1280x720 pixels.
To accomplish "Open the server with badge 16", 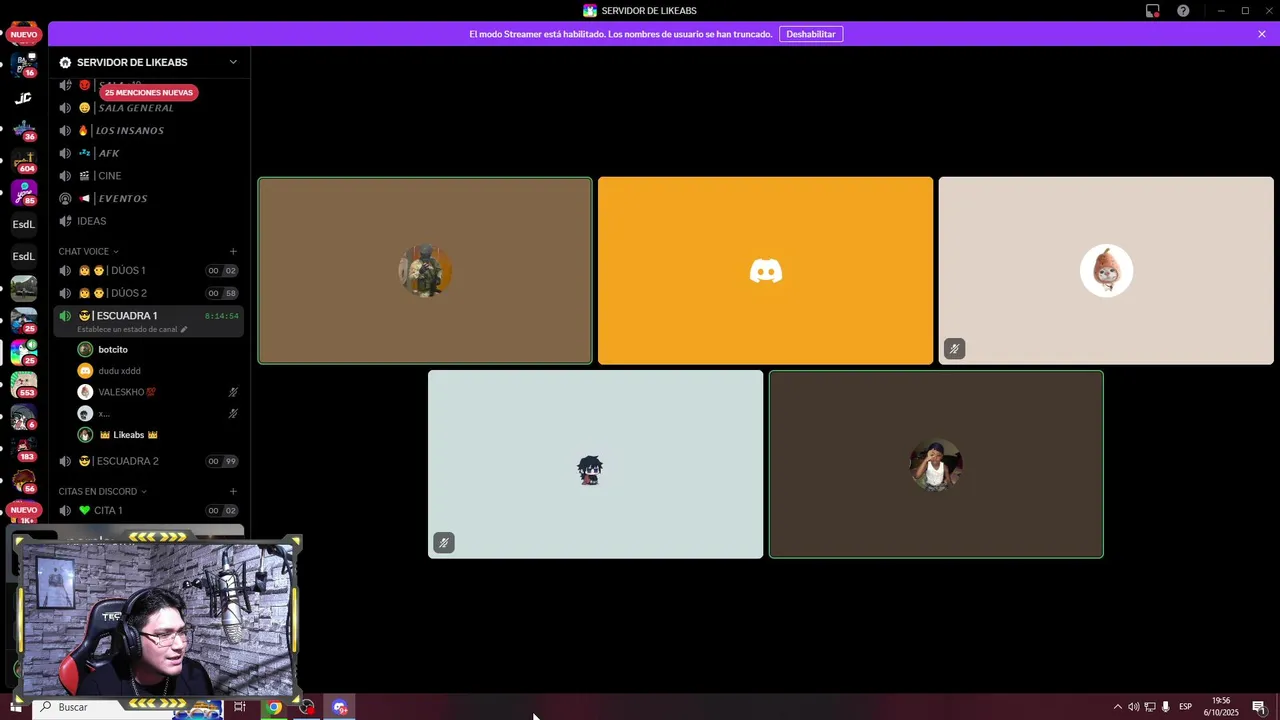I will click(24, 66).
